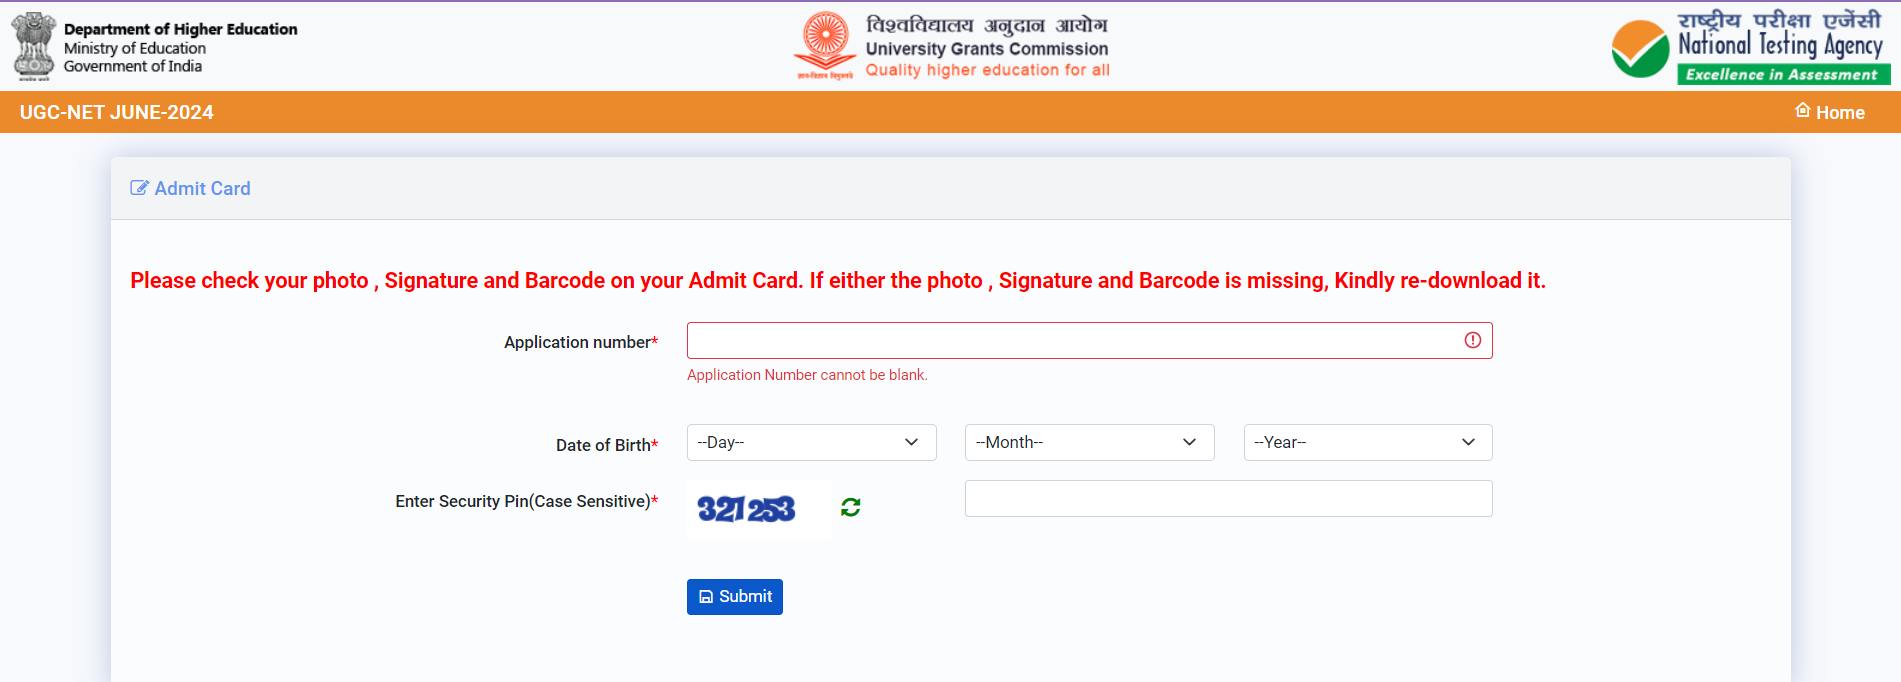The width and height of the screenshot is (1901, 682).
Task: Click the Application Number cannot be blank message
Action: click(x=807, y=375)
